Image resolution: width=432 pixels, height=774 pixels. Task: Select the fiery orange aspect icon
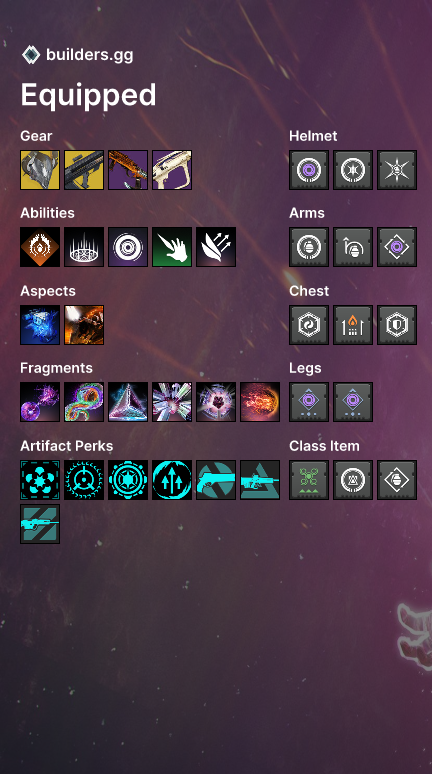coord(84,325)
